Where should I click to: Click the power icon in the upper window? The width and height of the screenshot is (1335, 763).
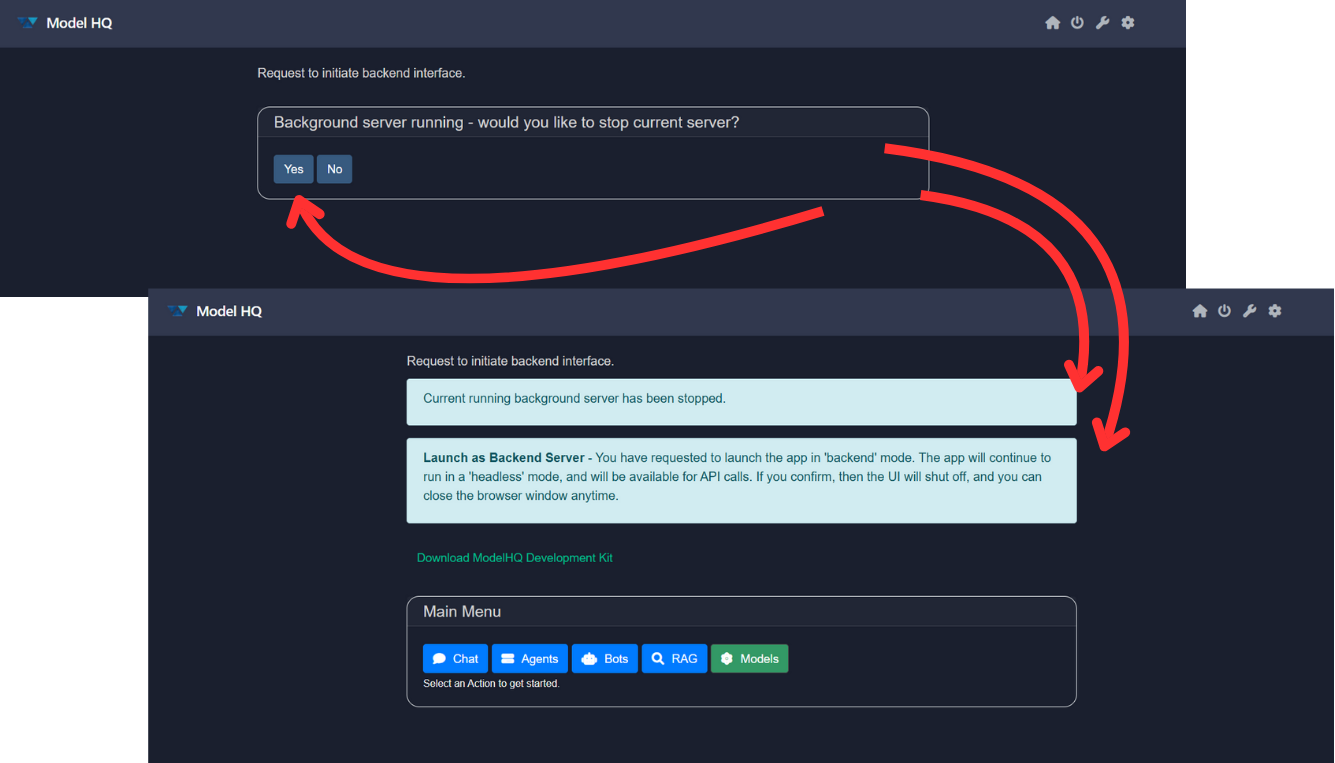pos(1077,23)
